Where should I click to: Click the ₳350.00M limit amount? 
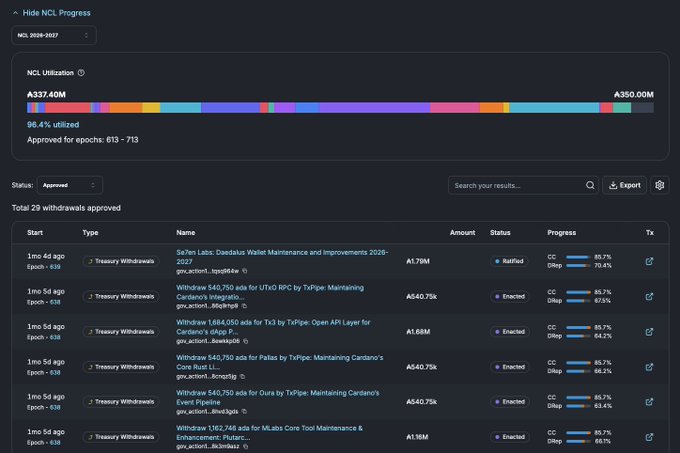(634, 95)
